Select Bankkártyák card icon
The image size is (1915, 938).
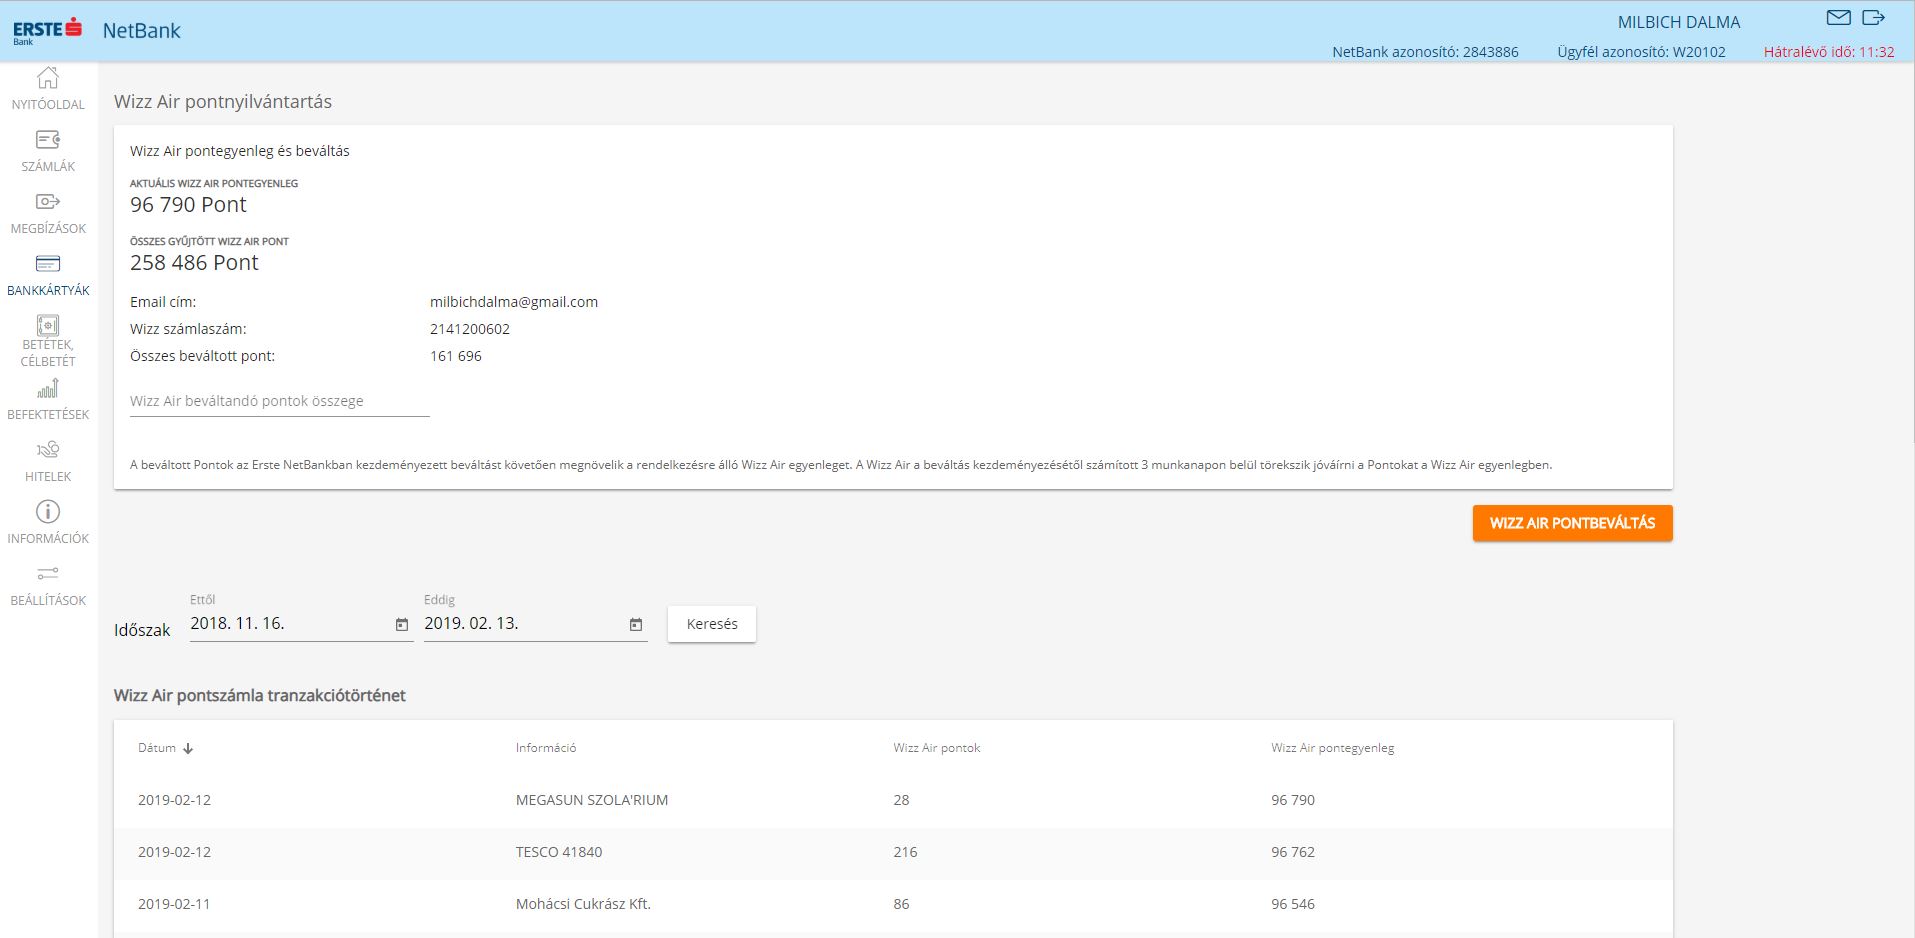[48, 264]
